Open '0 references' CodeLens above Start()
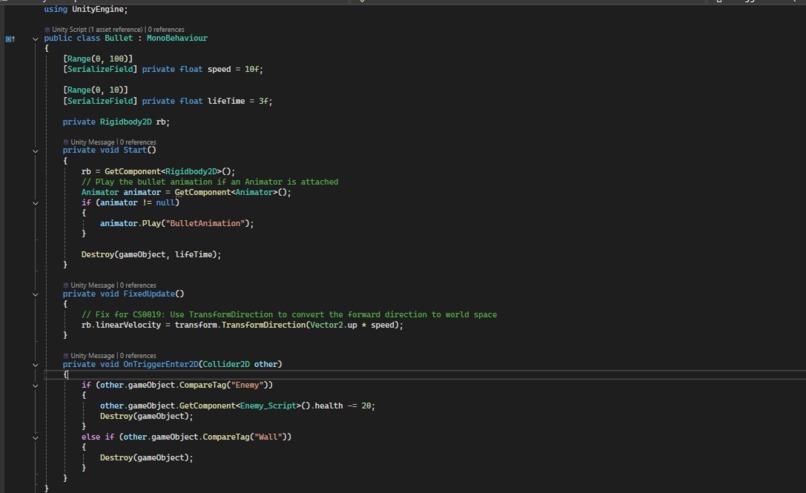The image size is (806, 493). pos(138,142)
